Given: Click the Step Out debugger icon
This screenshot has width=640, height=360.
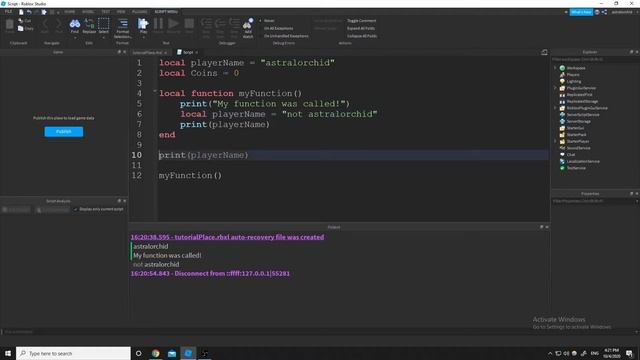Looking at the screenshot, I should 234,27.
